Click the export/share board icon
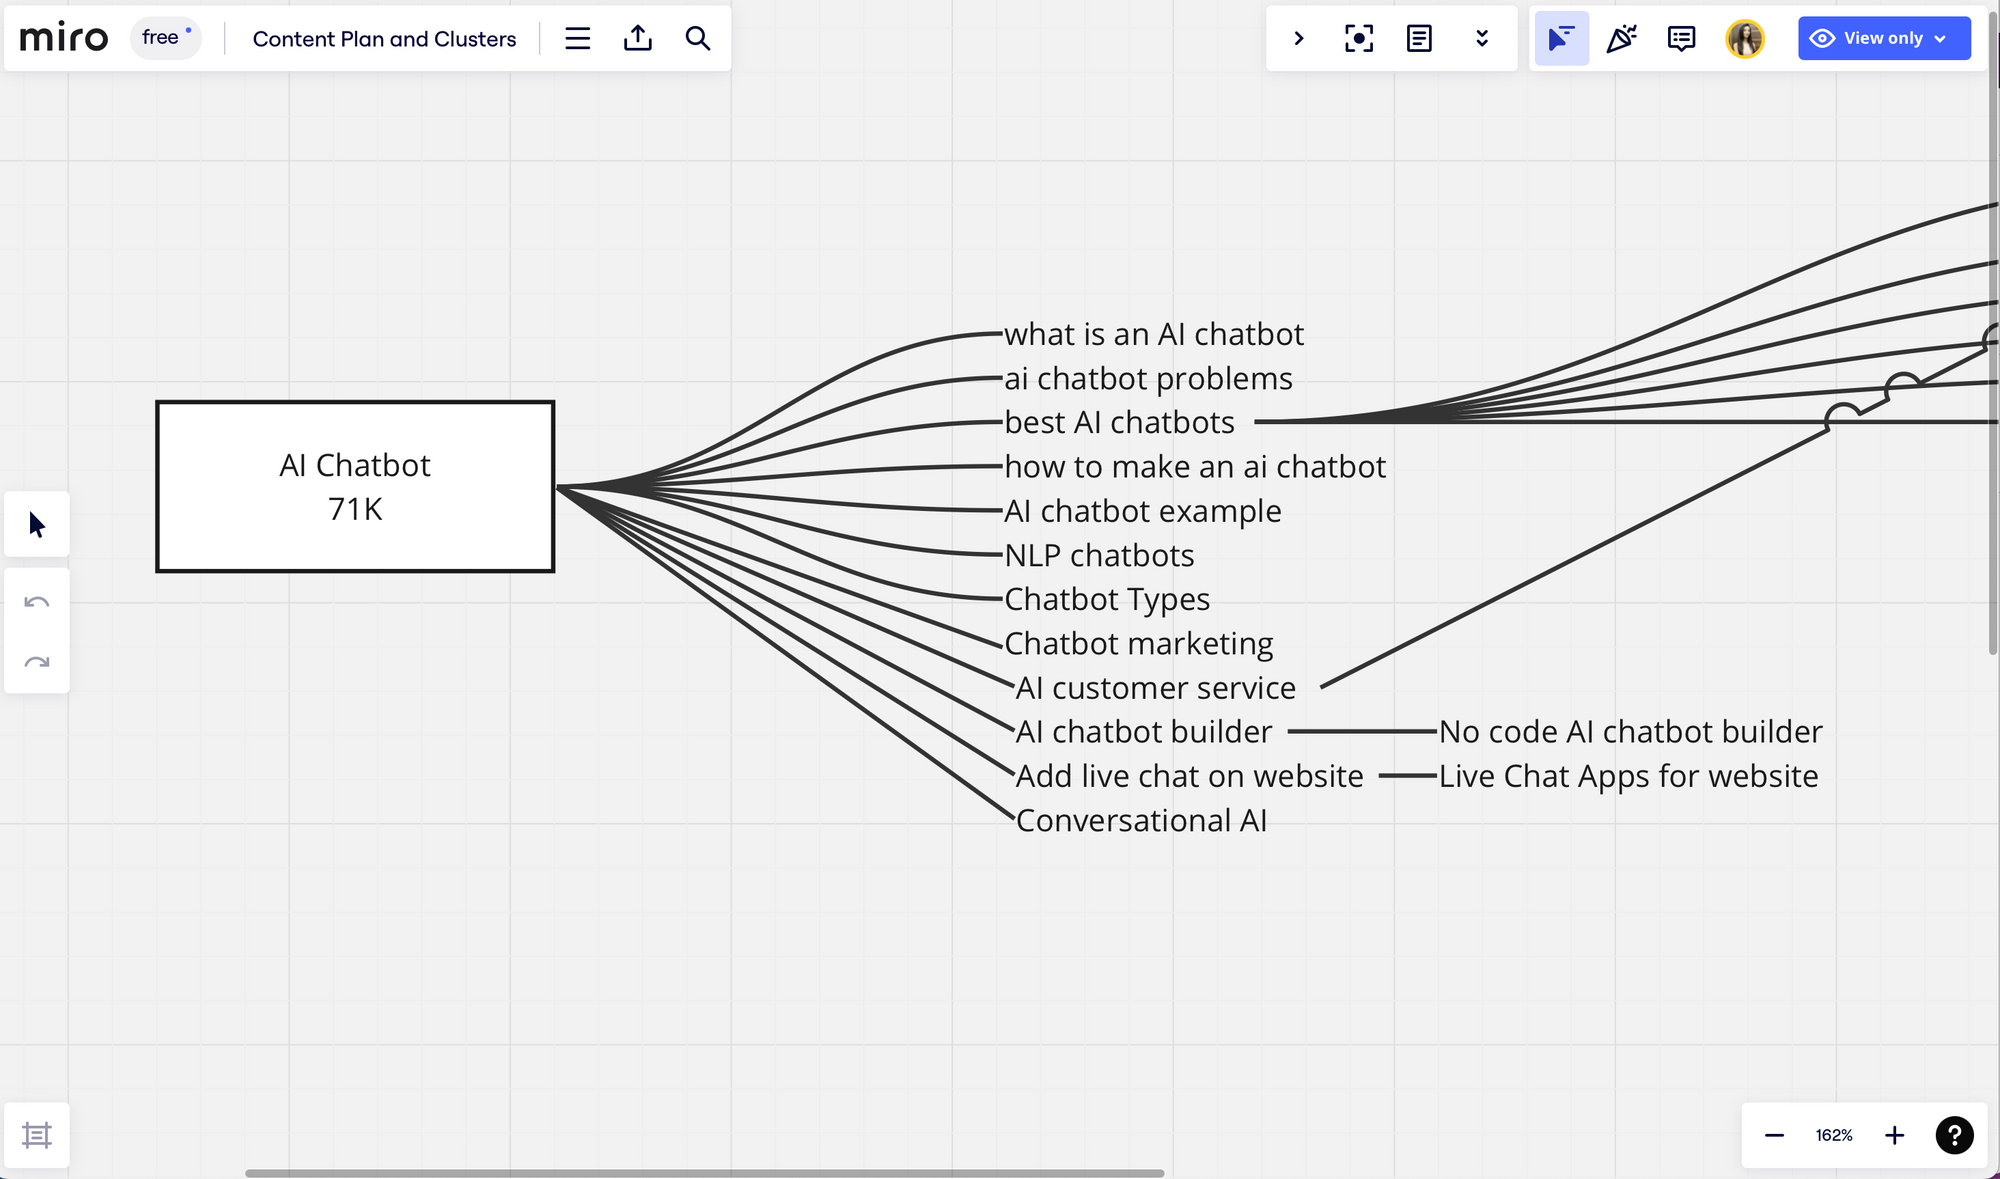2000x1179 pixels. (637, 38)
